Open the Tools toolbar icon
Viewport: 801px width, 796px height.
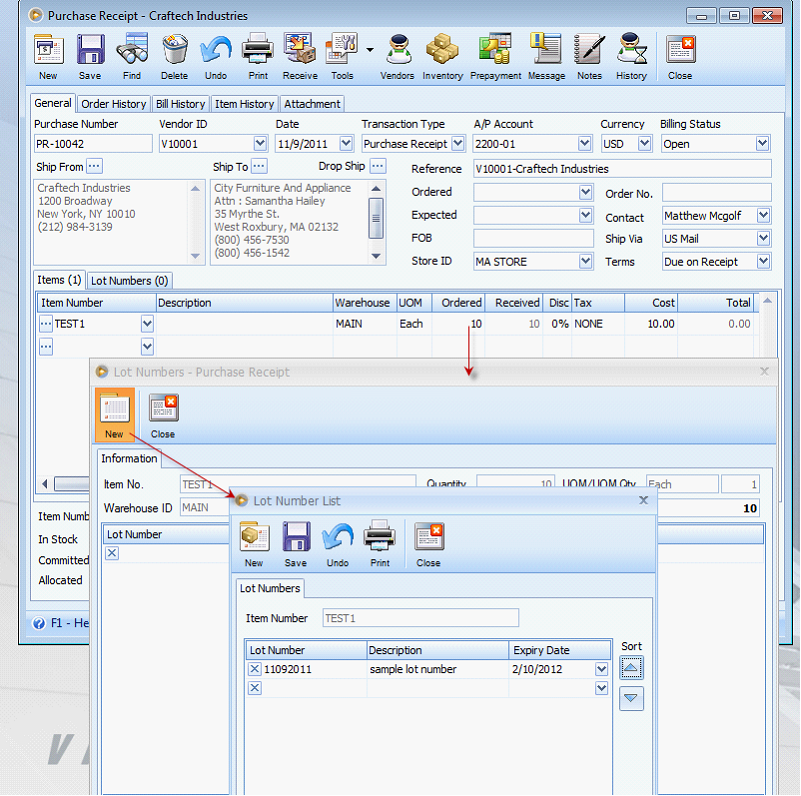[342, 56]
